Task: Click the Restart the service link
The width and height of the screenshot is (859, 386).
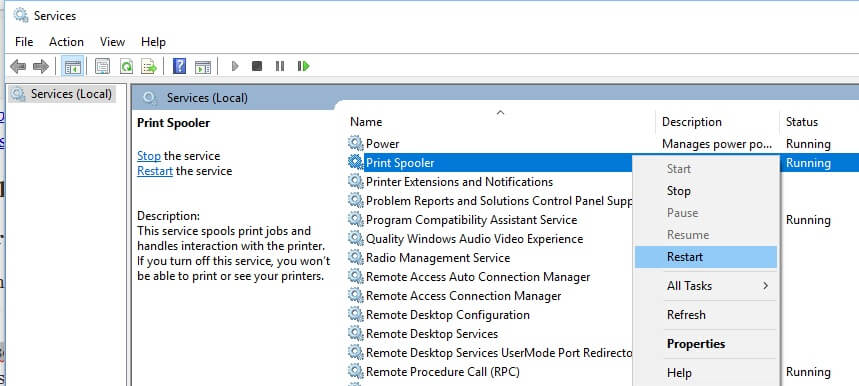Action: [155, 171]
